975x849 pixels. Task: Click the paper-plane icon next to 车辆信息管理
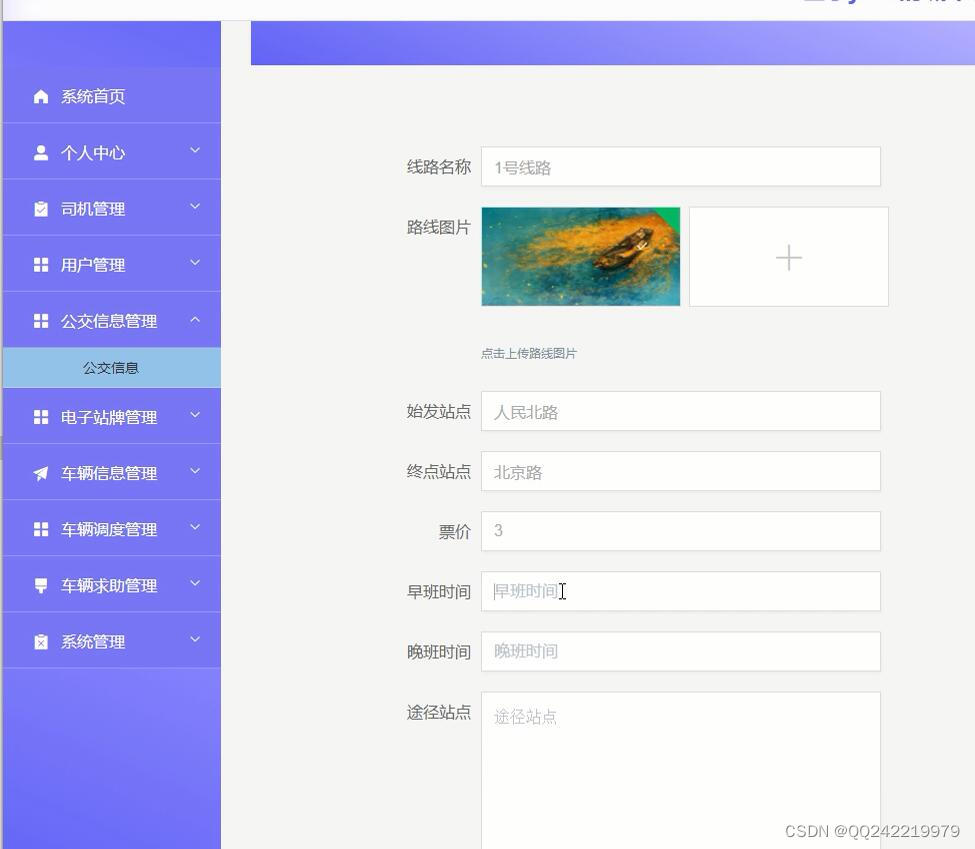coord(40,472)
